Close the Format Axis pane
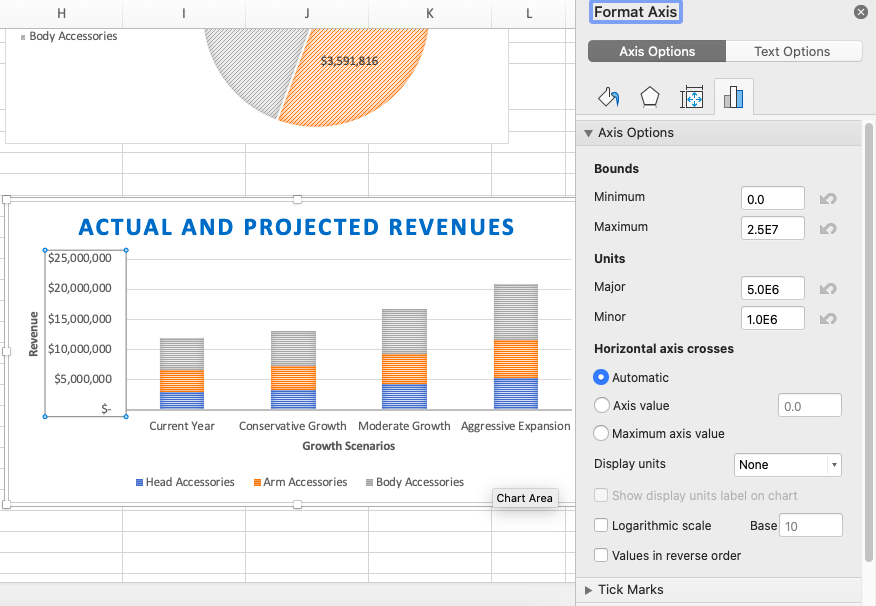The width and height of the screenshot is (876, 606). click(x=860, y=12)
